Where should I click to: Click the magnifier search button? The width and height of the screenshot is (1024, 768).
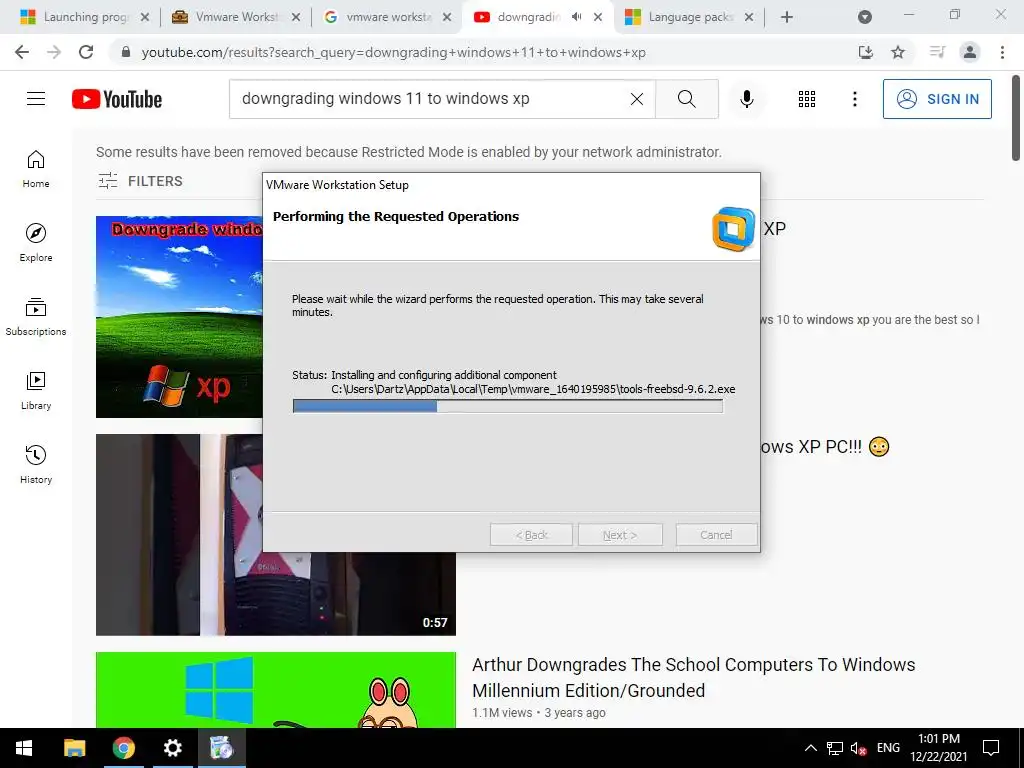[686, 99]
